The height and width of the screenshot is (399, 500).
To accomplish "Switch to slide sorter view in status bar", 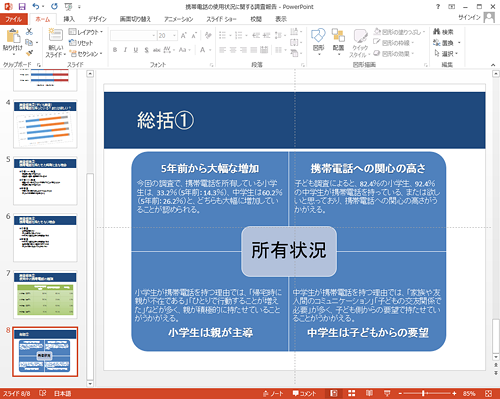I will click(352, 394).
